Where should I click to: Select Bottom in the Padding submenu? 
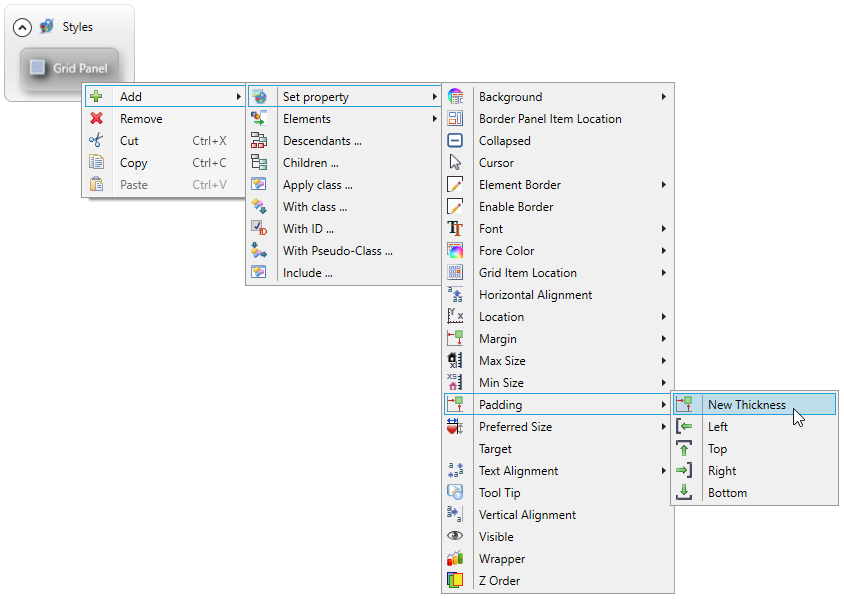(727, 493)
